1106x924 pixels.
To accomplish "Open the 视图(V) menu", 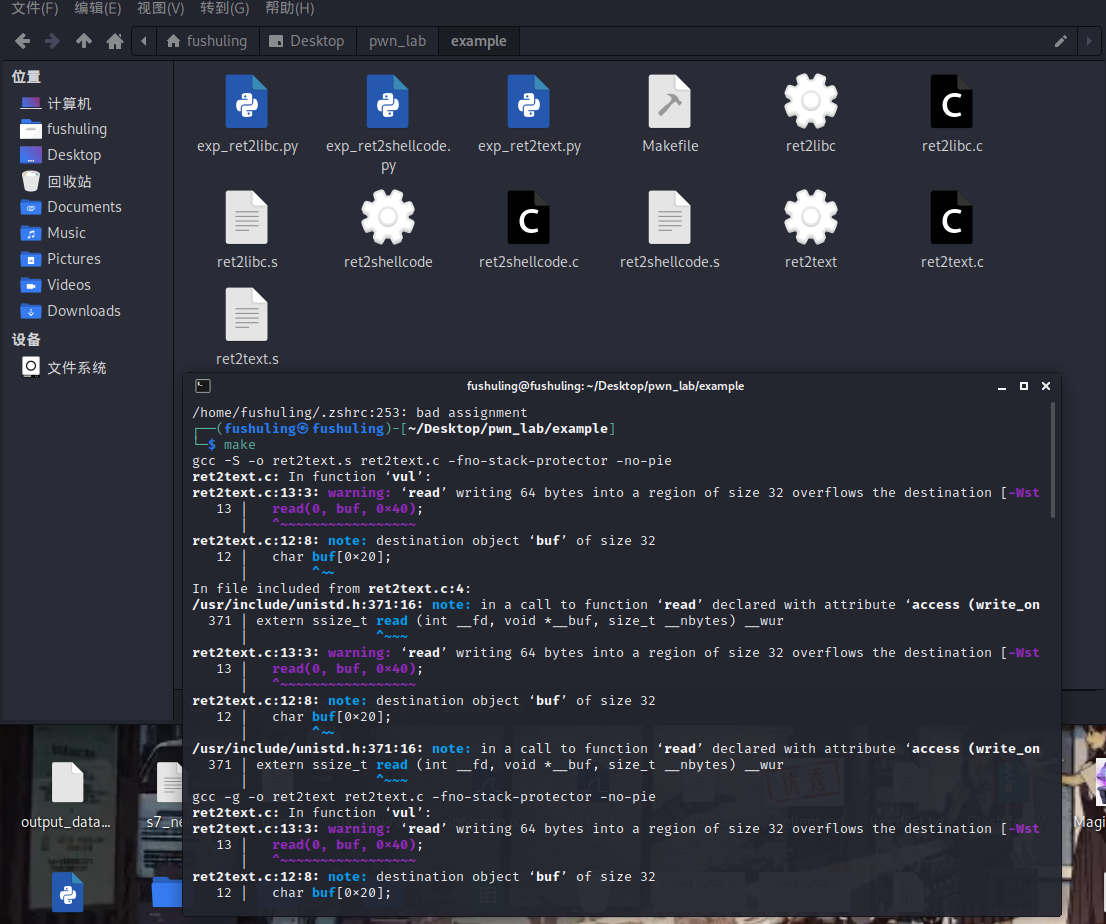I will pos(160,9).
